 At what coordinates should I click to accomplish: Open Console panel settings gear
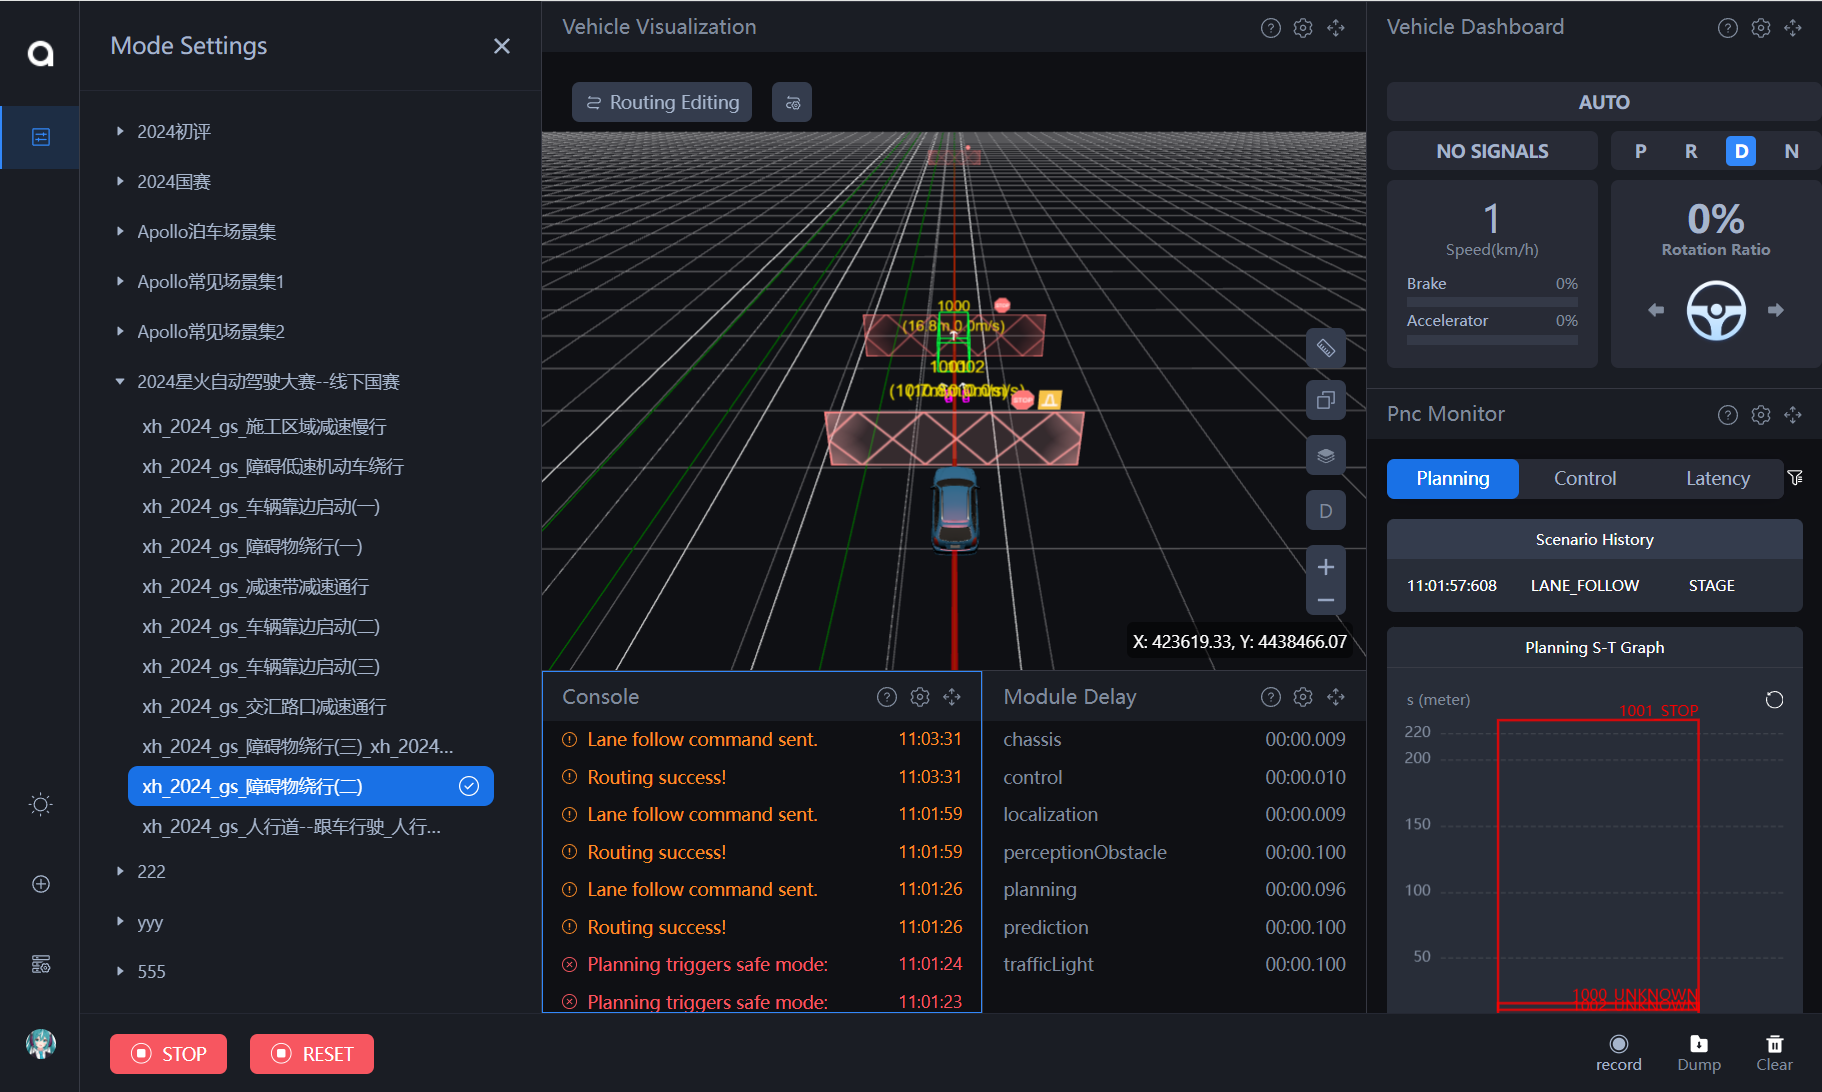[x=919, y=697]
